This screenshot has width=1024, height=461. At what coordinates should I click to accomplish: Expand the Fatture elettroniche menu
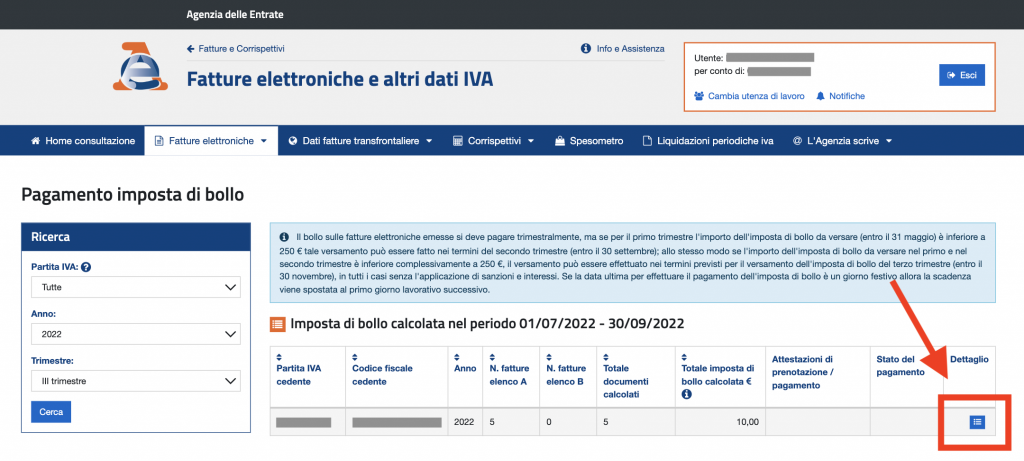pyautogui.click(x=211, y=140)
